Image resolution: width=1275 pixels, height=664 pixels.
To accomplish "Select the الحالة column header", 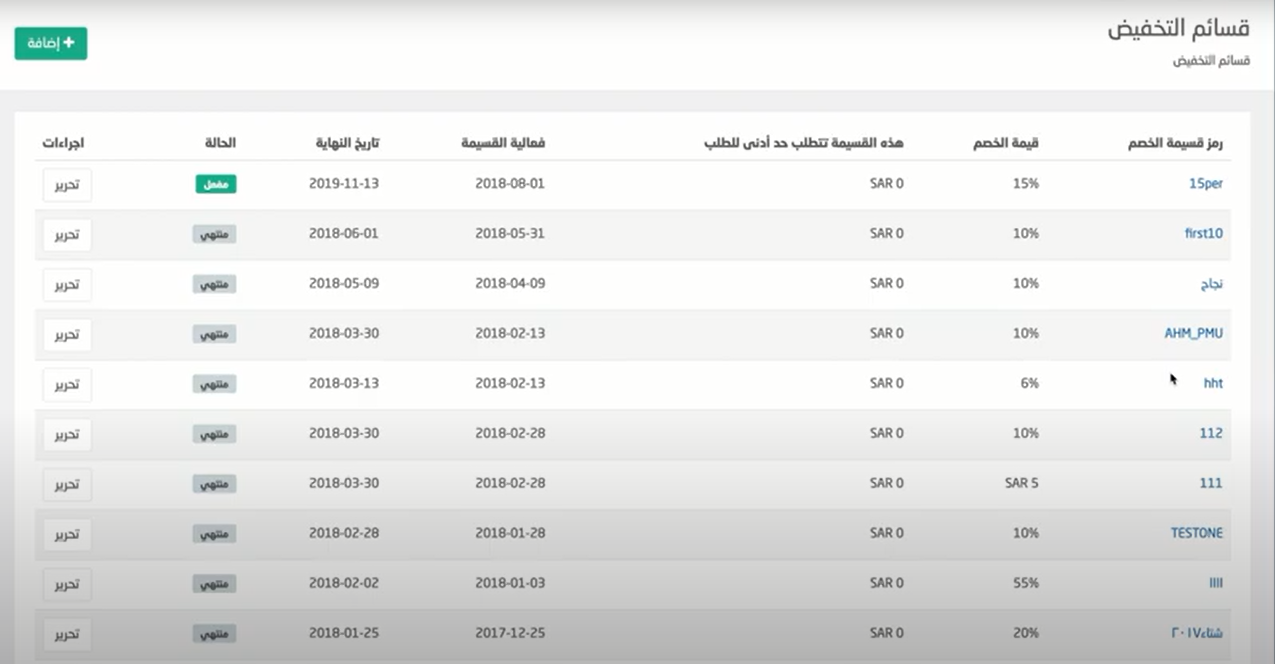I will coord(220,143).
